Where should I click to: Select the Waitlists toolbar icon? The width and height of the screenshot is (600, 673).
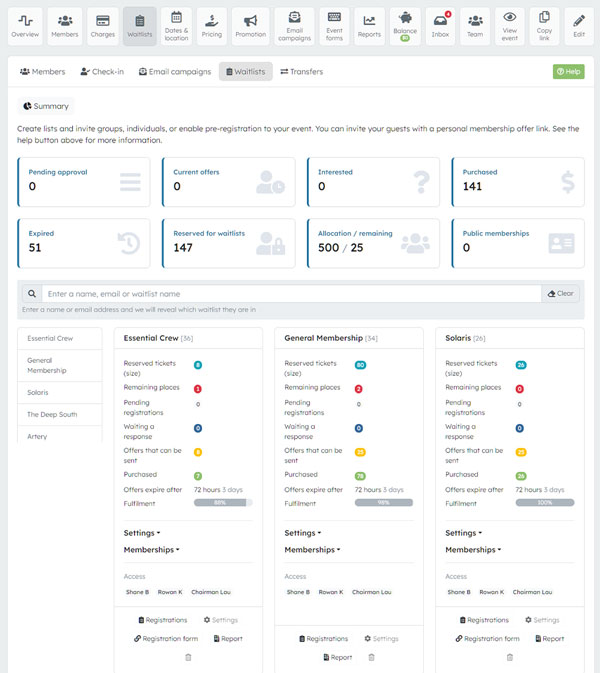[x=139, y=26]
